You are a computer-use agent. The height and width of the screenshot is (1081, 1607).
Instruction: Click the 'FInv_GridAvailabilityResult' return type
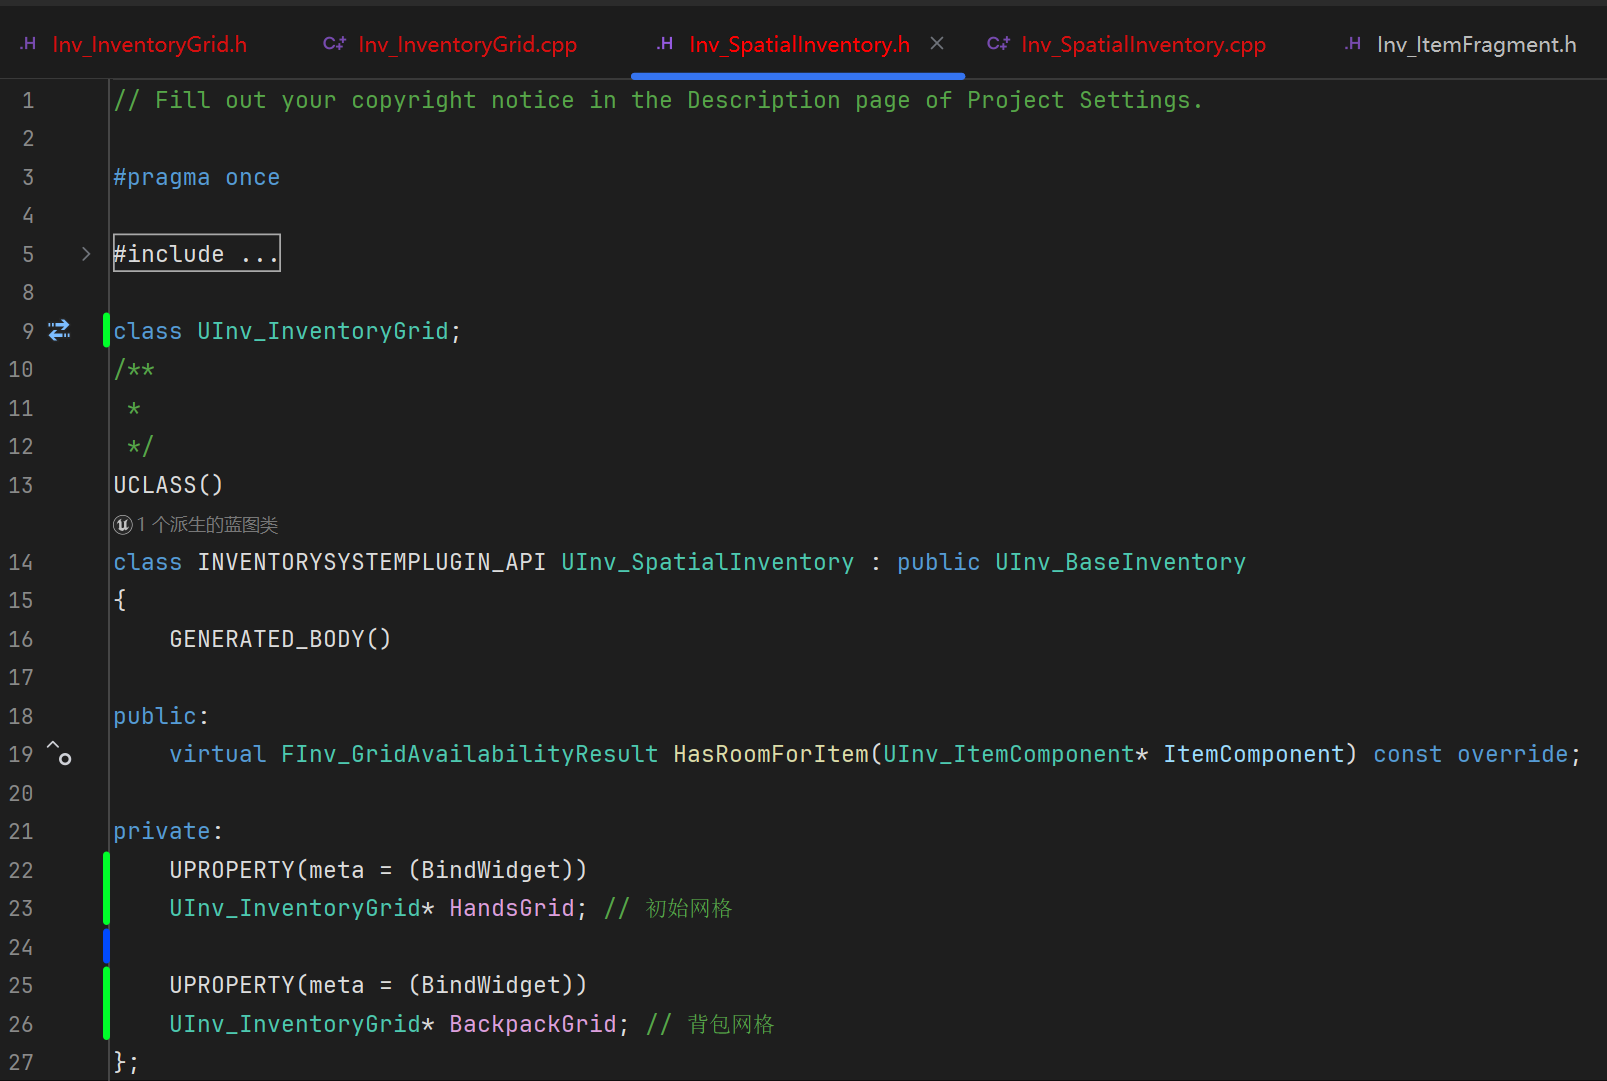tap(469, 754)
